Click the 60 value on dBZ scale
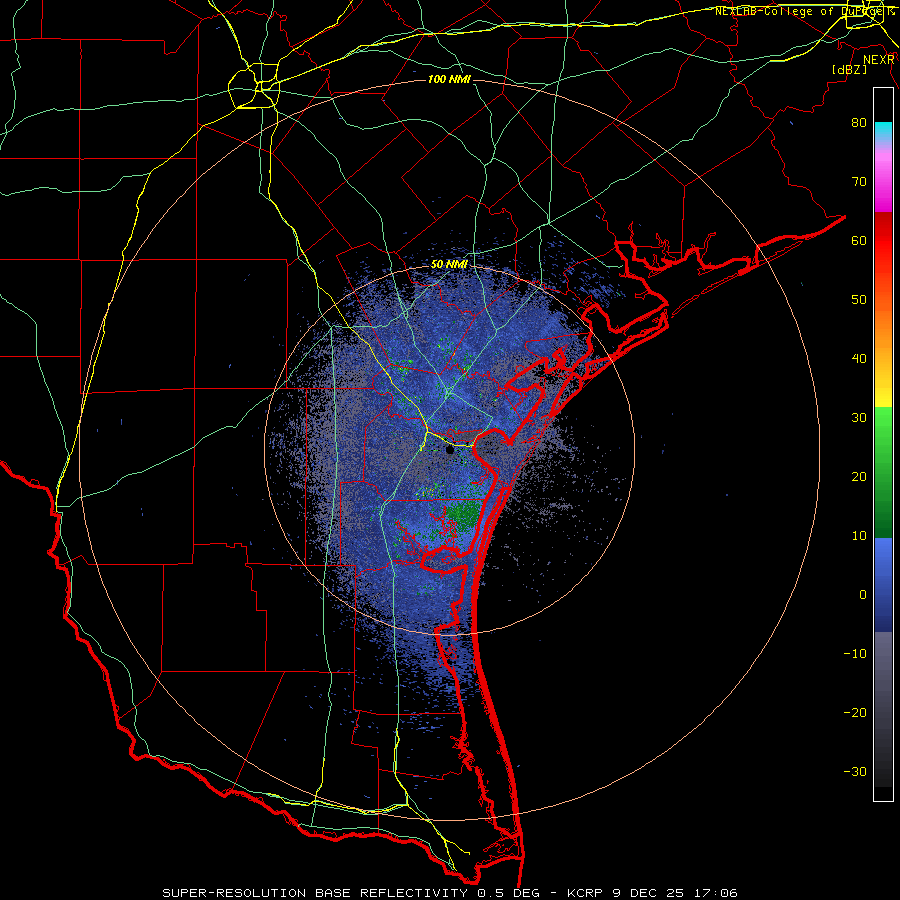900x900 pixels. [x=859, y=240]
